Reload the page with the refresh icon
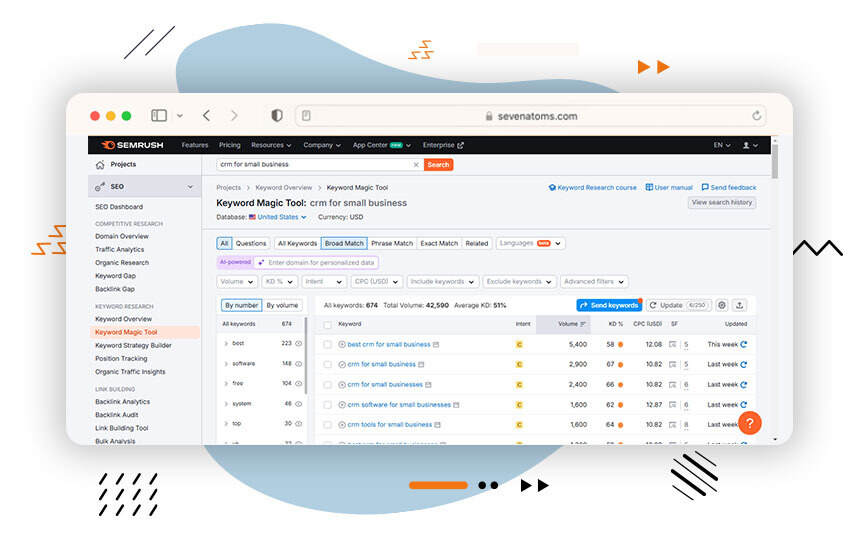This screenshot has width=860, height=538. tap(756, 116)
